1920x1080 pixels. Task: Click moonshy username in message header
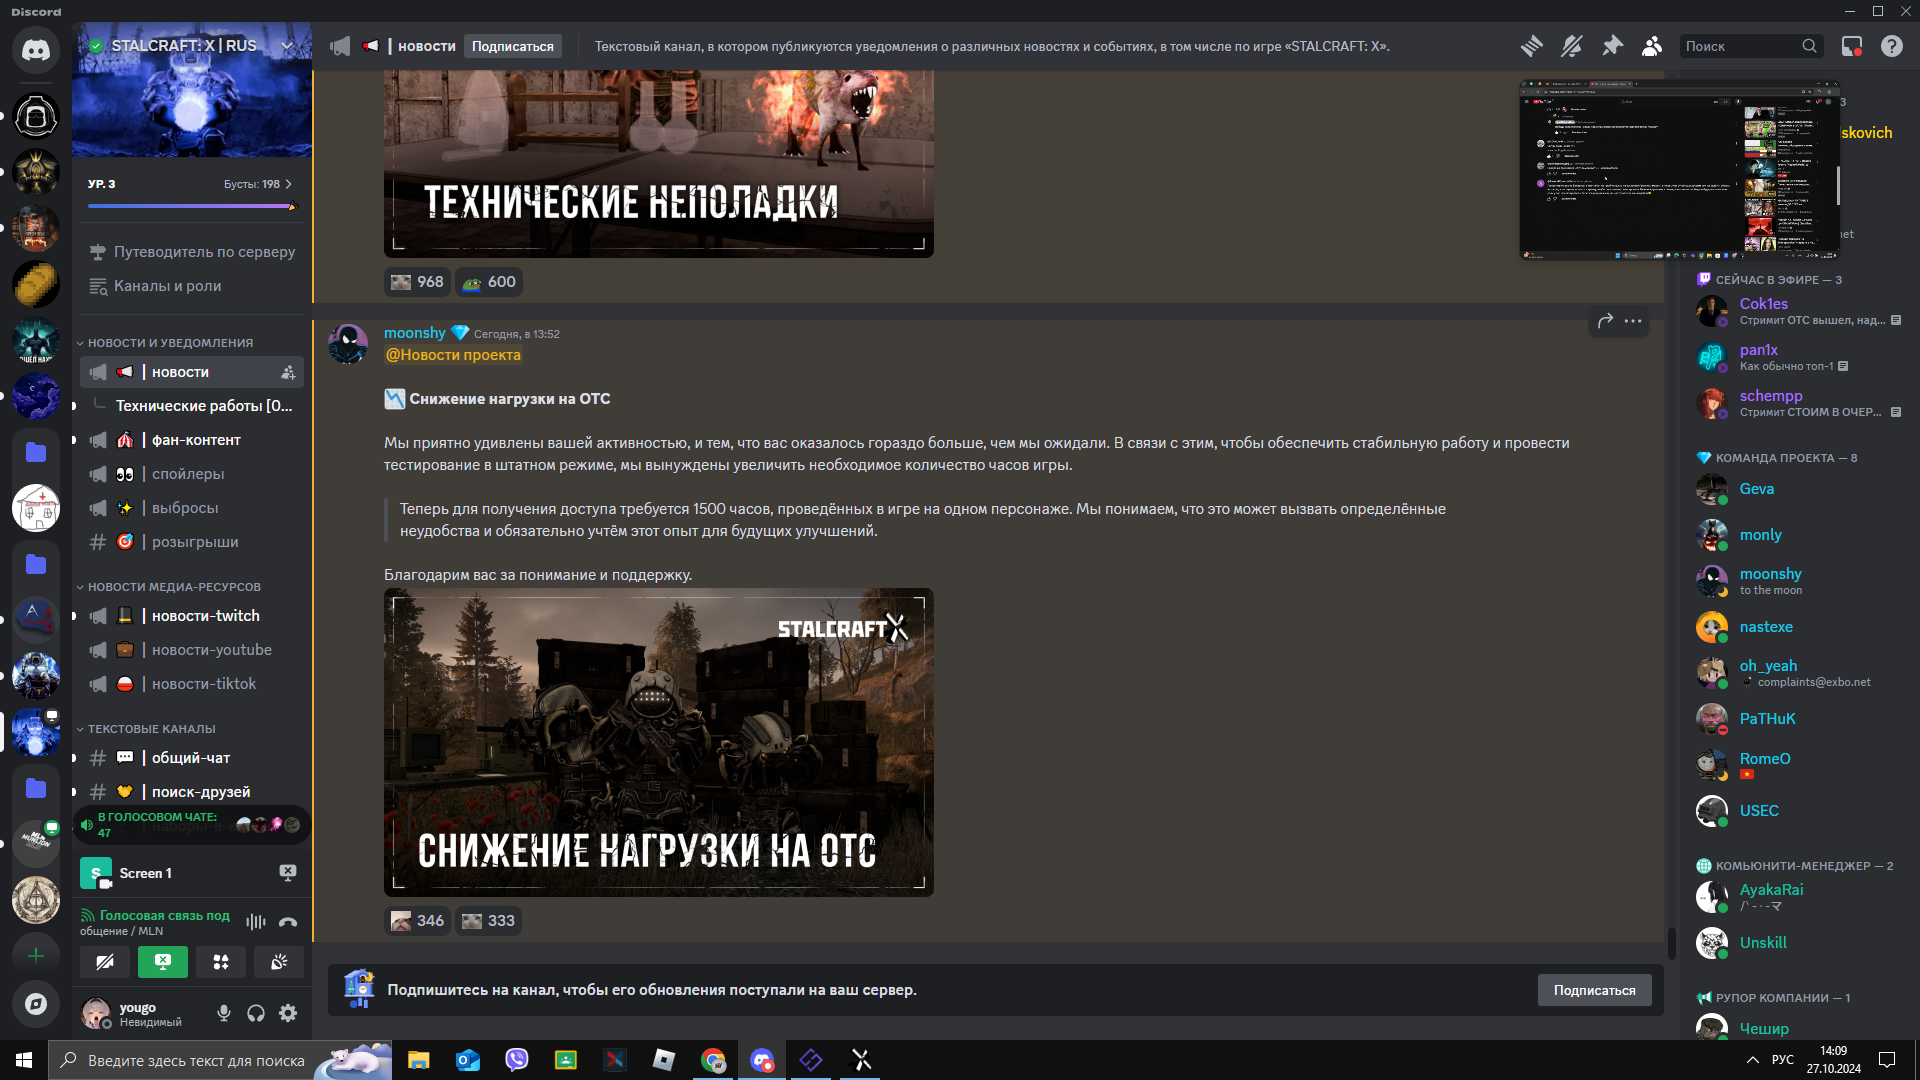click(x=415, y=333)
